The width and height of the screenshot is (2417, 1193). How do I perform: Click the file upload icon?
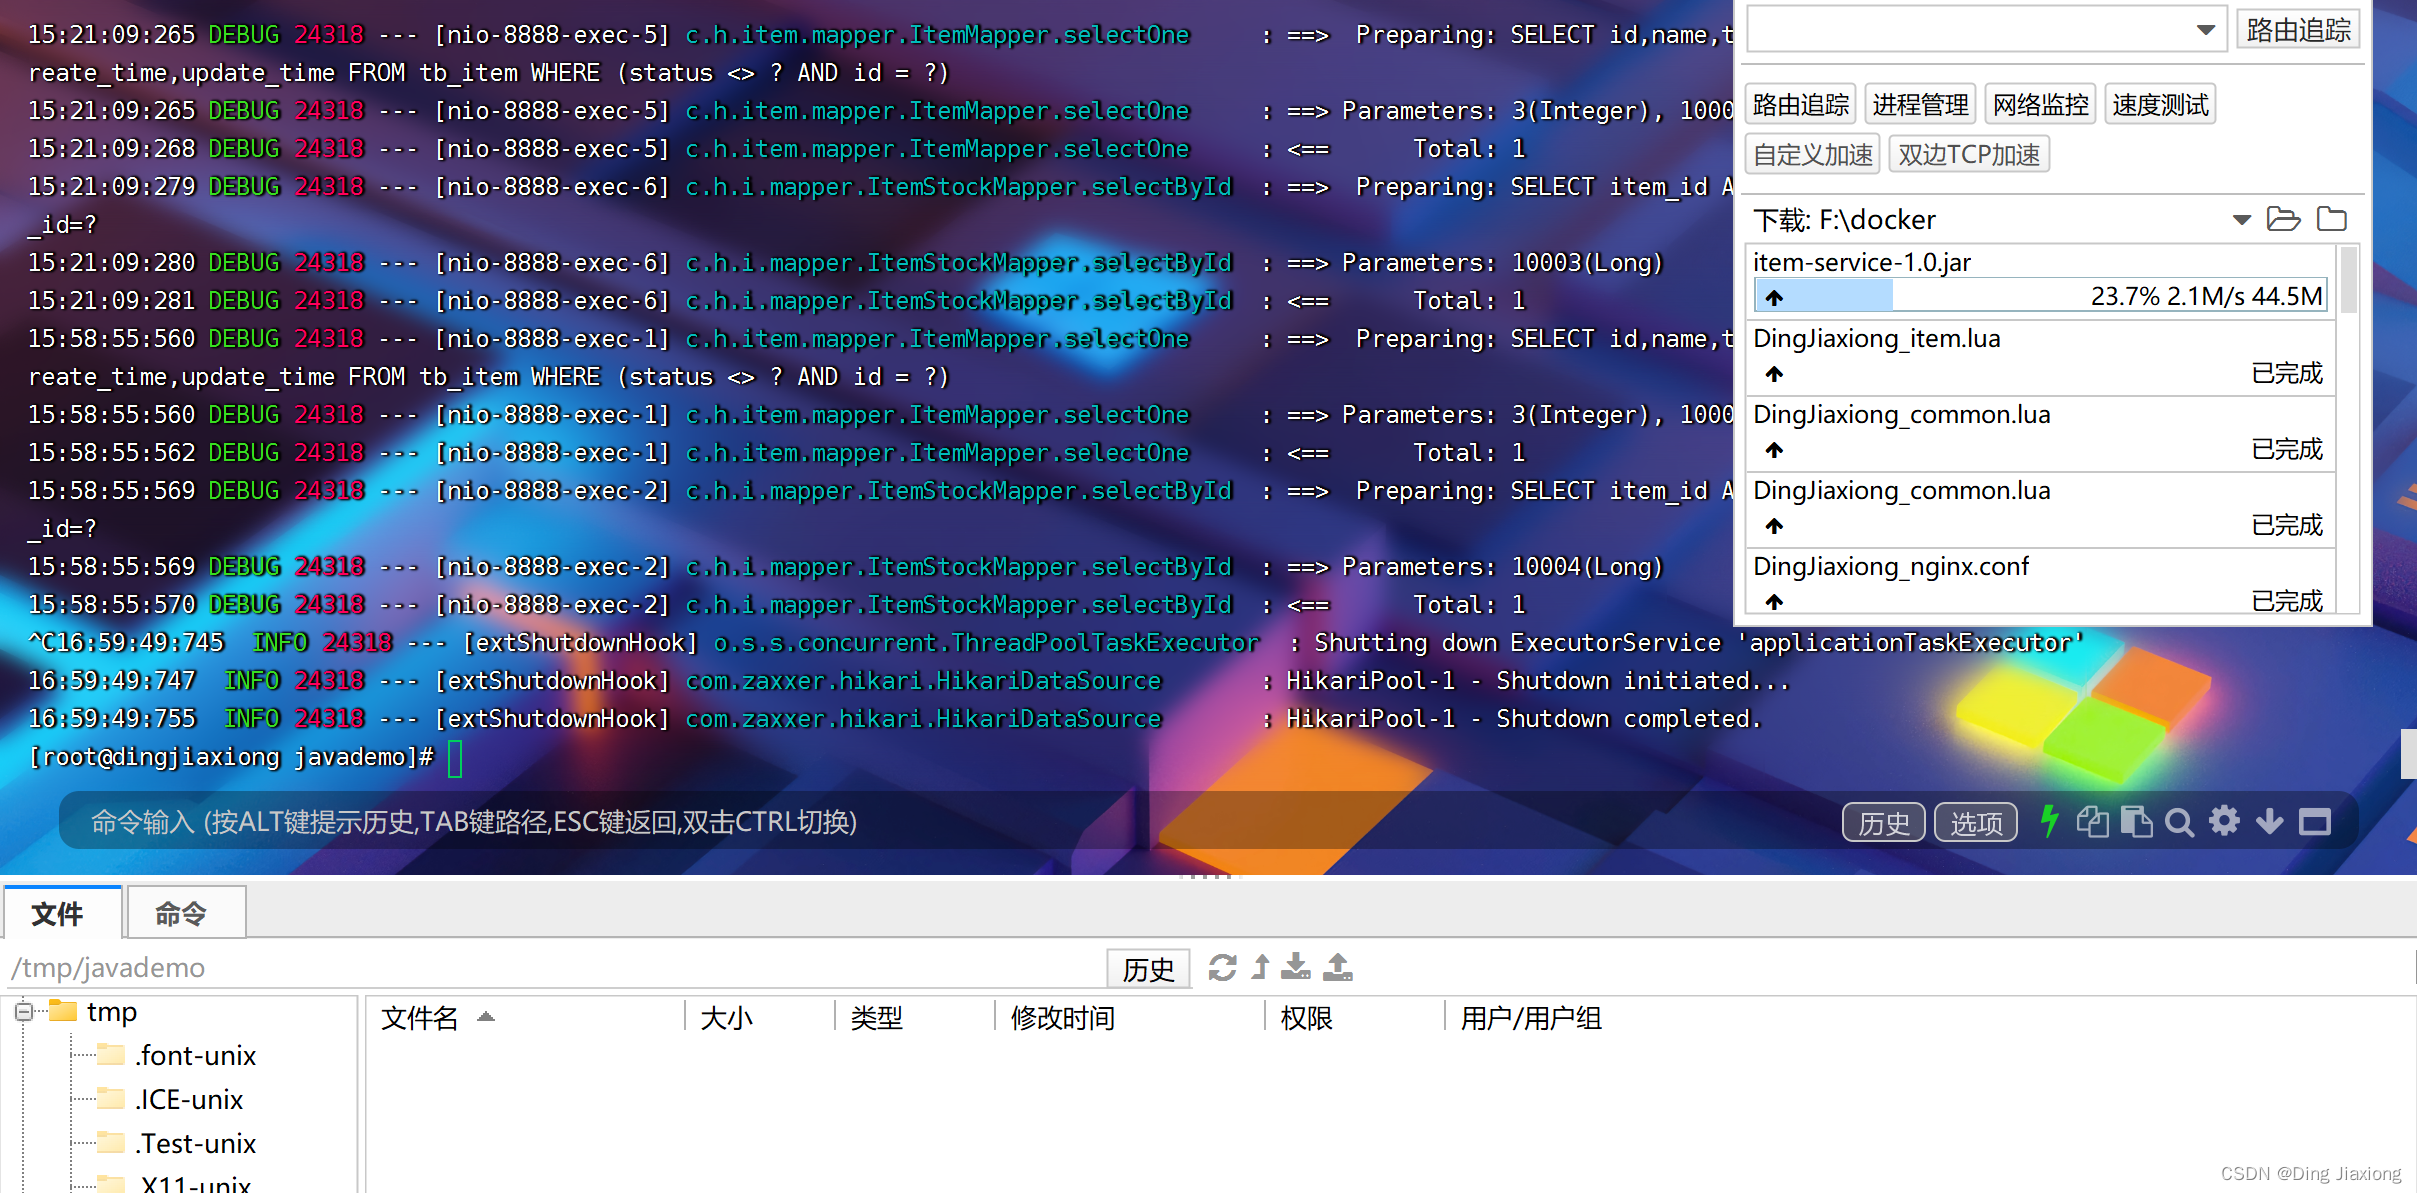click(1338, 967)
